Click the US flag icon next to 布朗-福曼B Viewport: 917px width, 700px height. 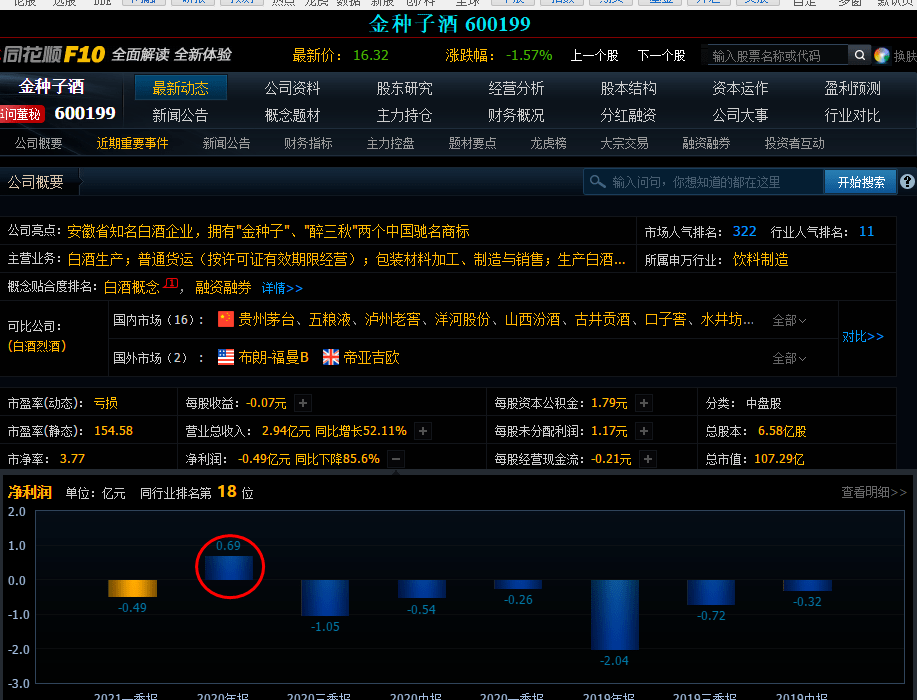click(x=226, y=357)
